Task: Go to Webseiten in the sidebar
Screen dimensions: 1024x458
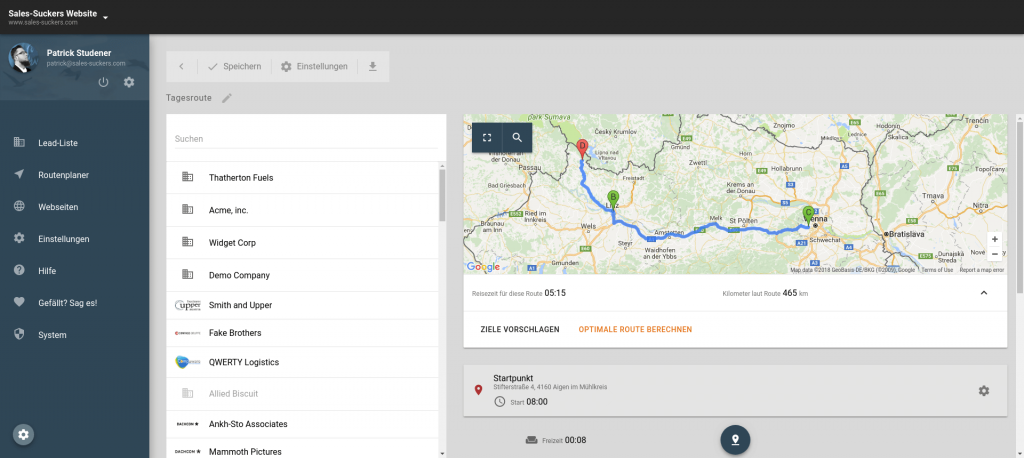Action: (58, 207)
